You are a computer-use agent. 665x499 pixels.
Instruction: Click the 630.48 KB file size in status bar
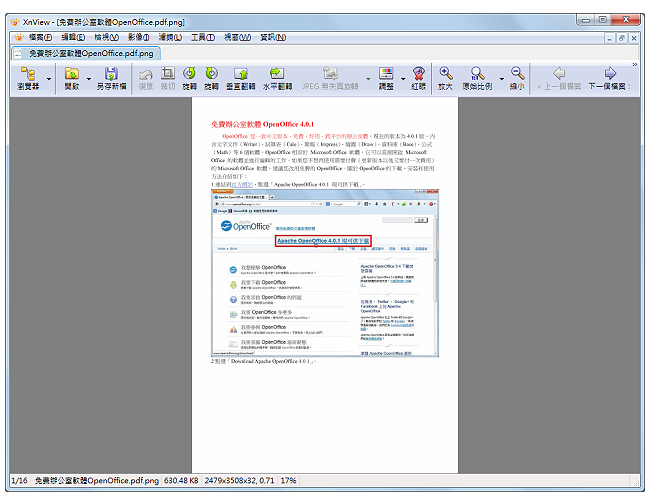click(181, 480)
